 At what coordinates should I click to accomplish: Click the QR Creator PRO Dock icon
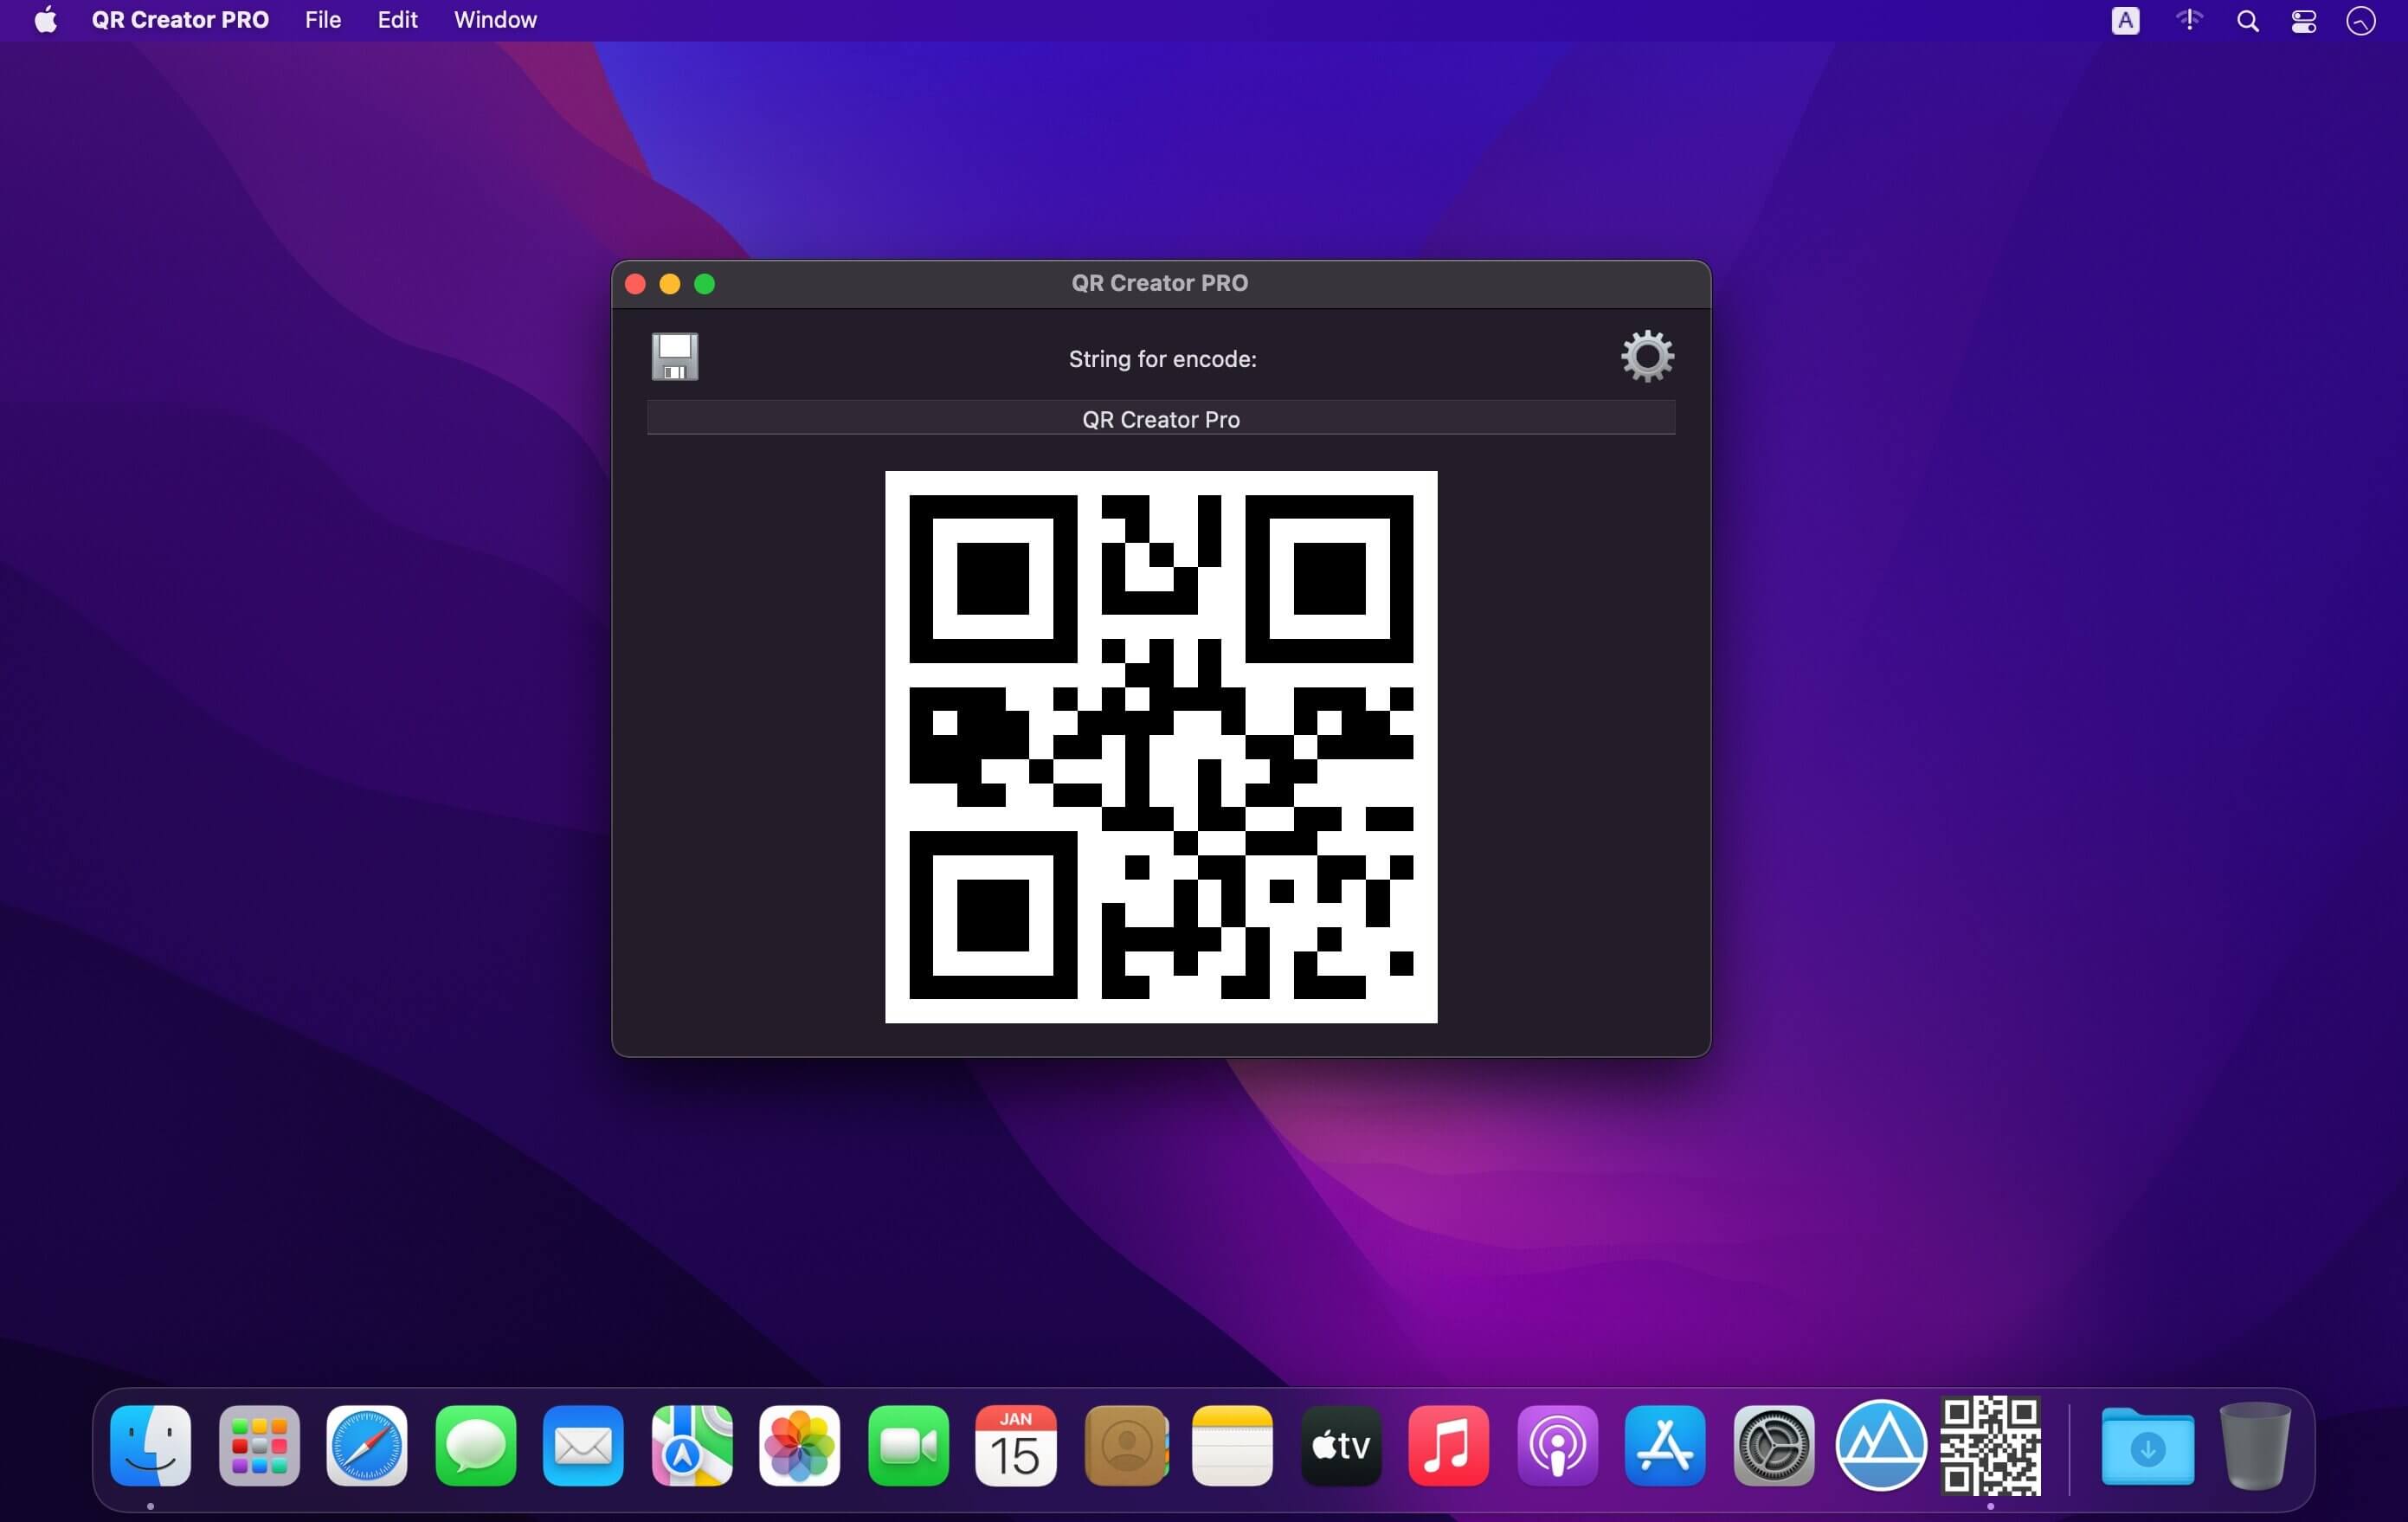[1990, 1445]
